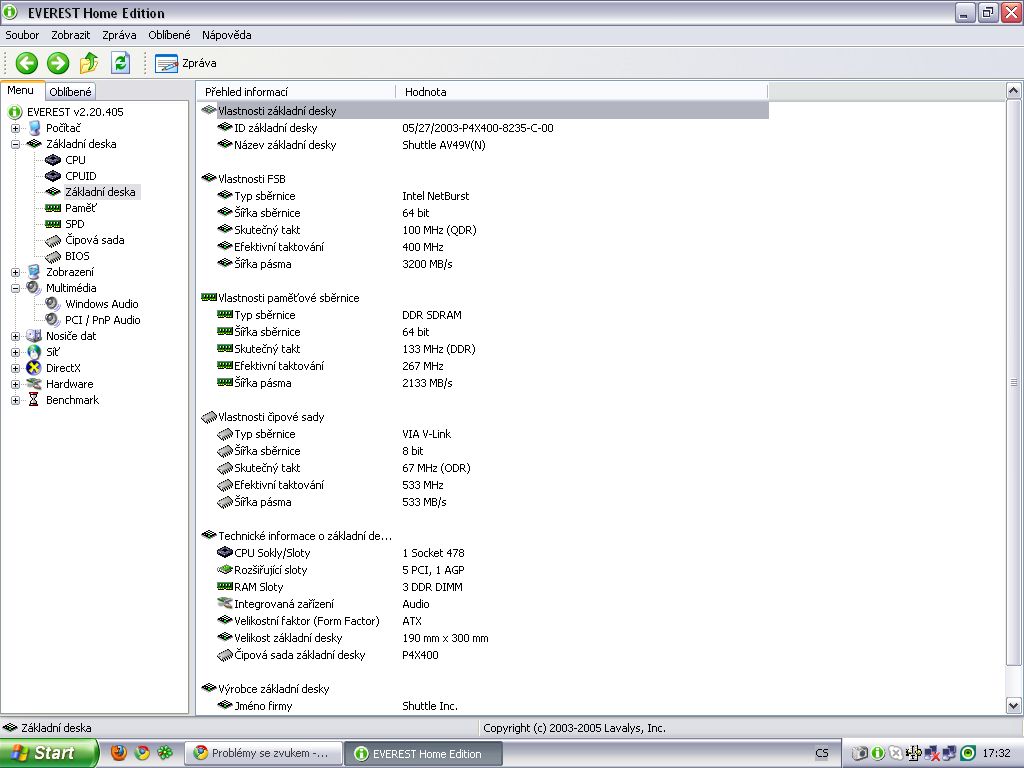Expand the DirectX tree node
The width and height of the screenshot is (1024, 768).
tap(16, 368)
